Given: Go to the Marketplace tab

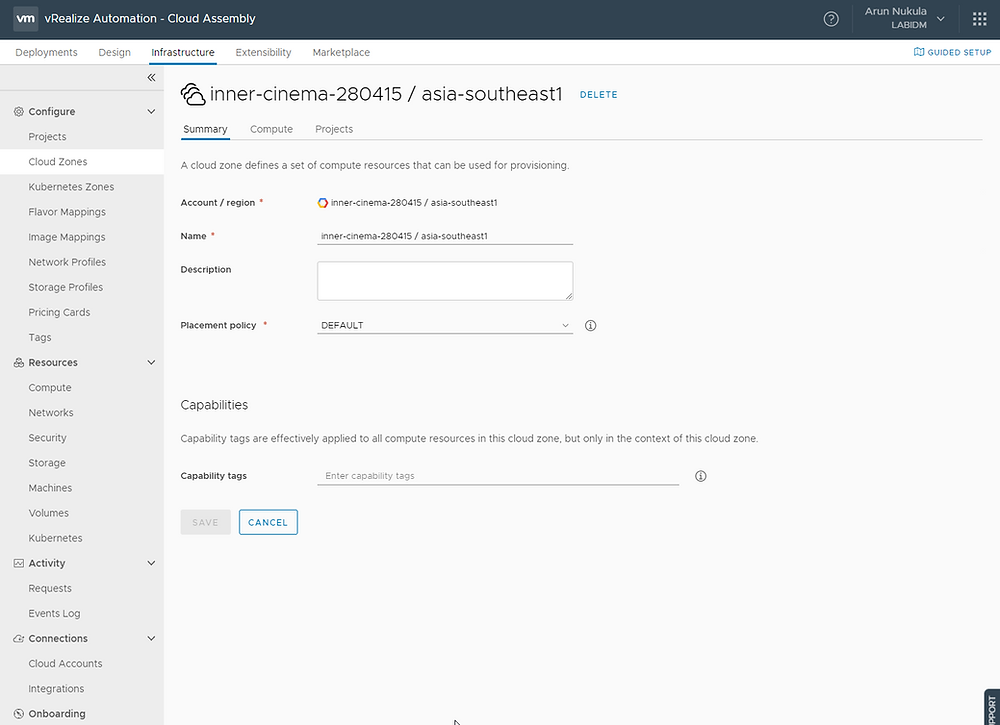Looking at the screenshot, I should tap(341, 52).
